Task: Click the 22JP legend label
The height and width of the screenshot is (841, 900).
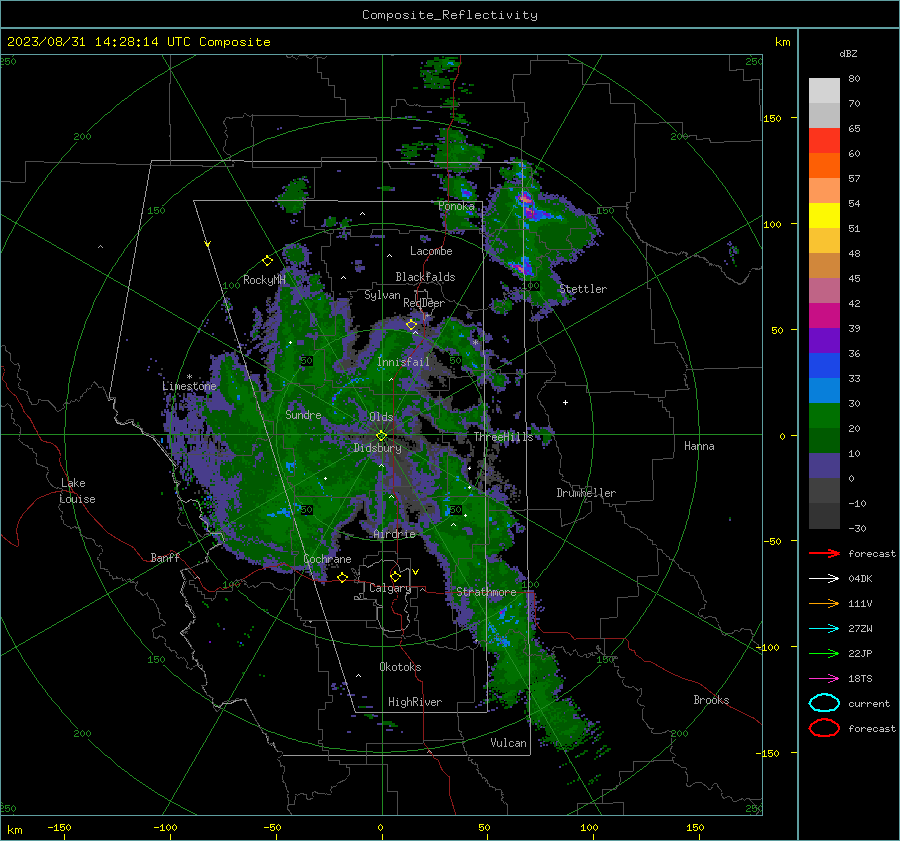Action: tap(860, 653)
